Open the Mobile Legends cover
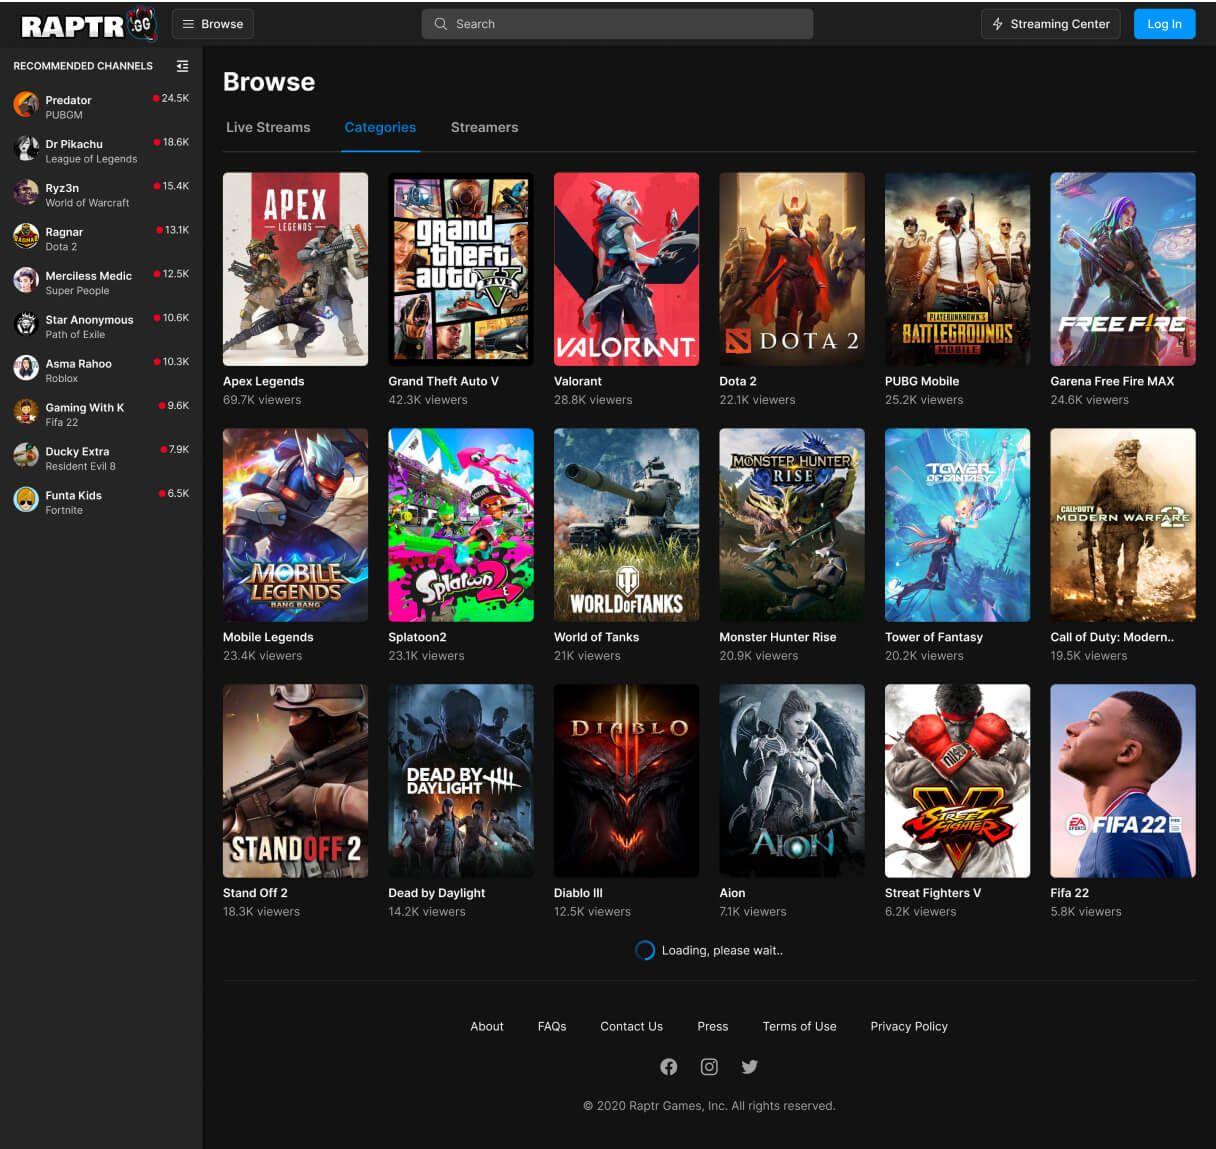This screenshot has width=1216, height=1149. (x=295, y=525)
